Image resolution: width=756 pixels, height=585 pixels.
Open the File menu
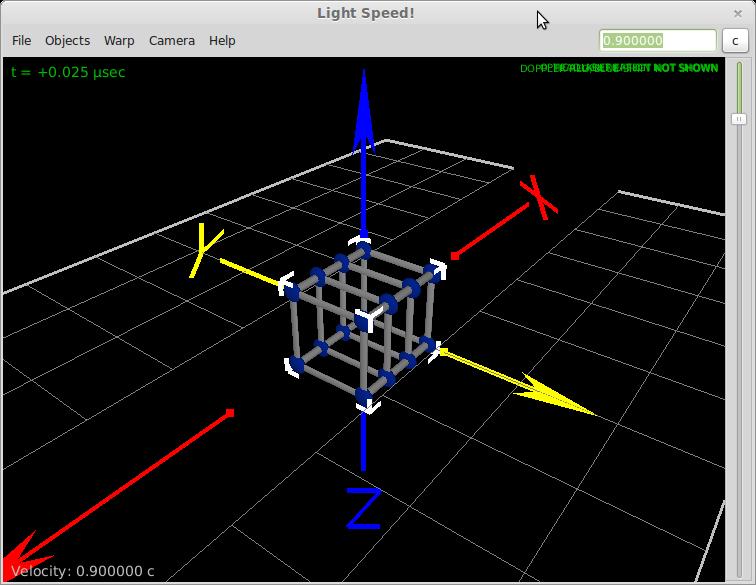[21, 40]
